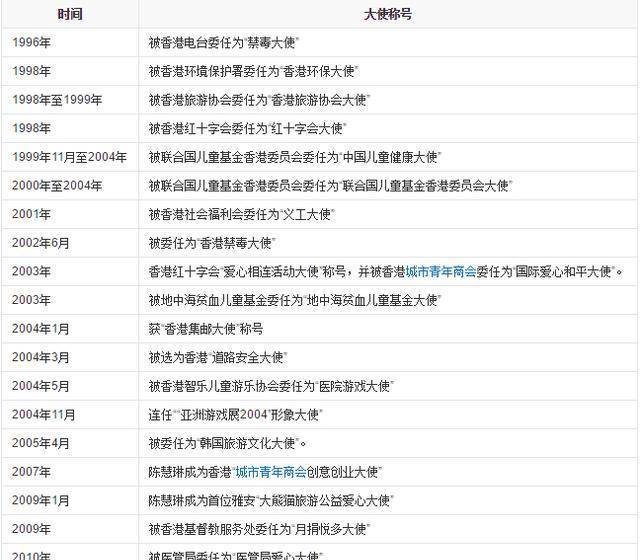Select the "中国儿童健康大使" description

pyautogui.click(x=295, y=157)
